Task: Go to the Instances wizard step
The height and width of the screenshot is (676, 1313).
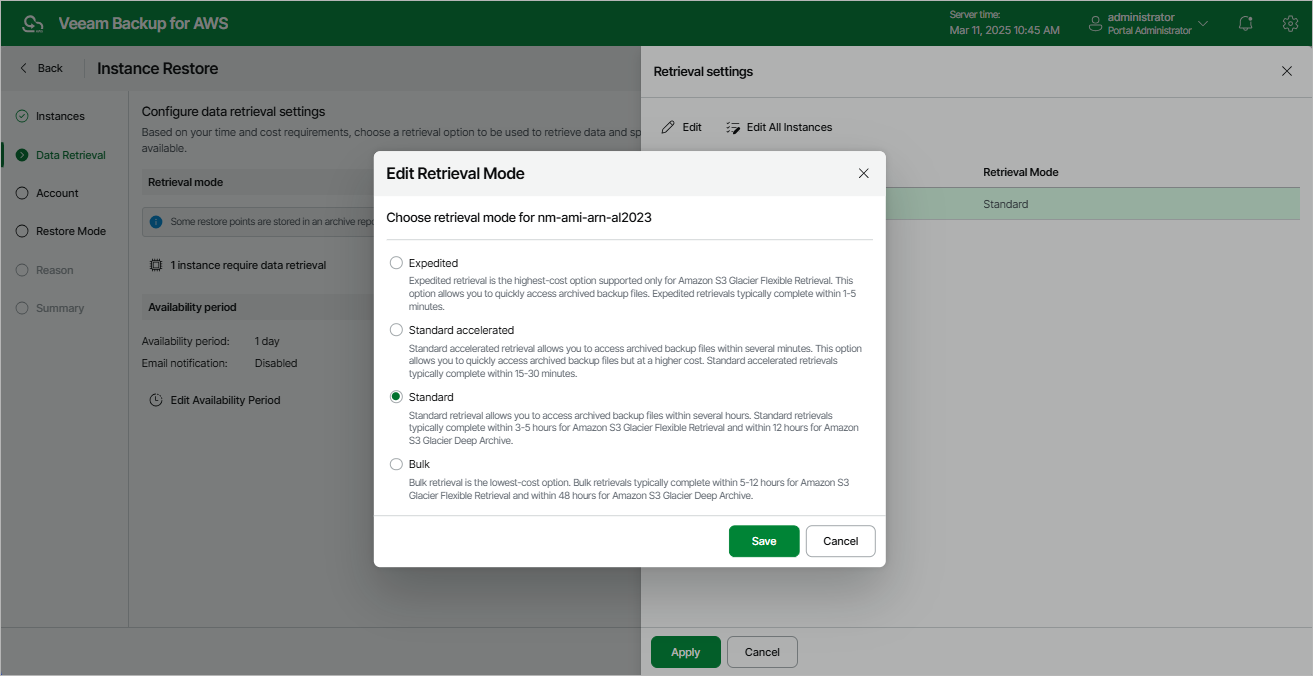Action: (60, 116)
